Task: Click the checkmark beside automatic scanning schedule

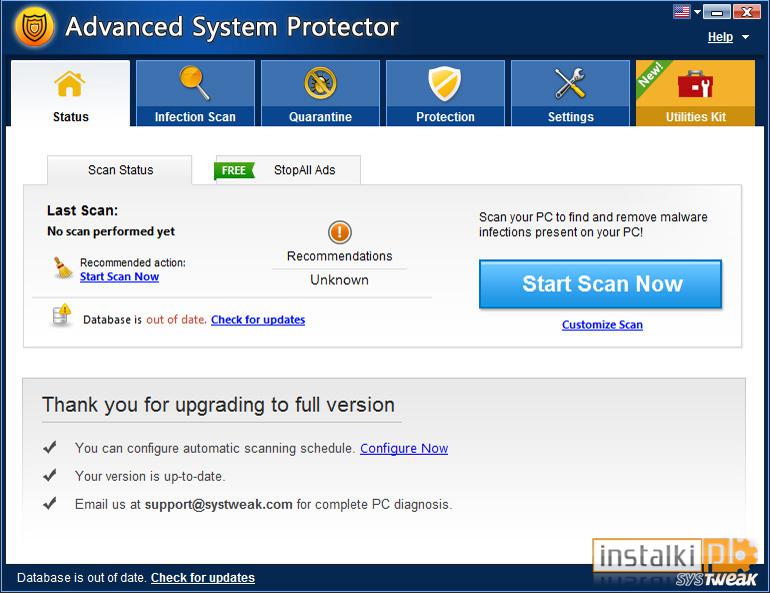Action: click(50, 447)
